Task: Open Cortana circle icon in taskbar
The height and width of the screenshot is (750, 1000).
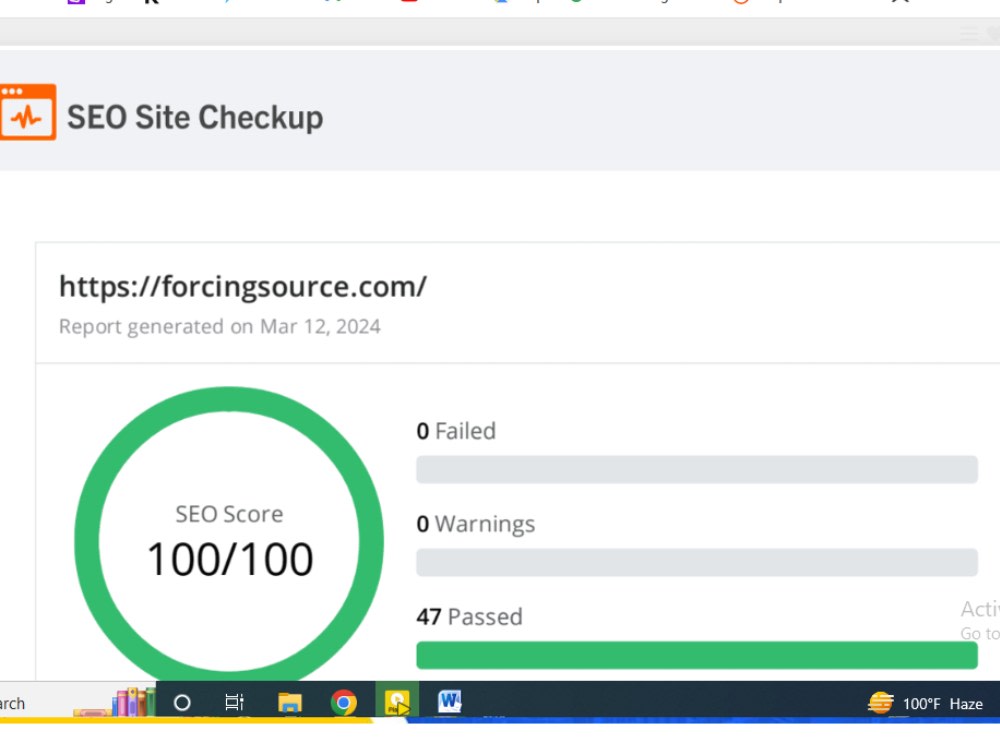Action: 182,703
